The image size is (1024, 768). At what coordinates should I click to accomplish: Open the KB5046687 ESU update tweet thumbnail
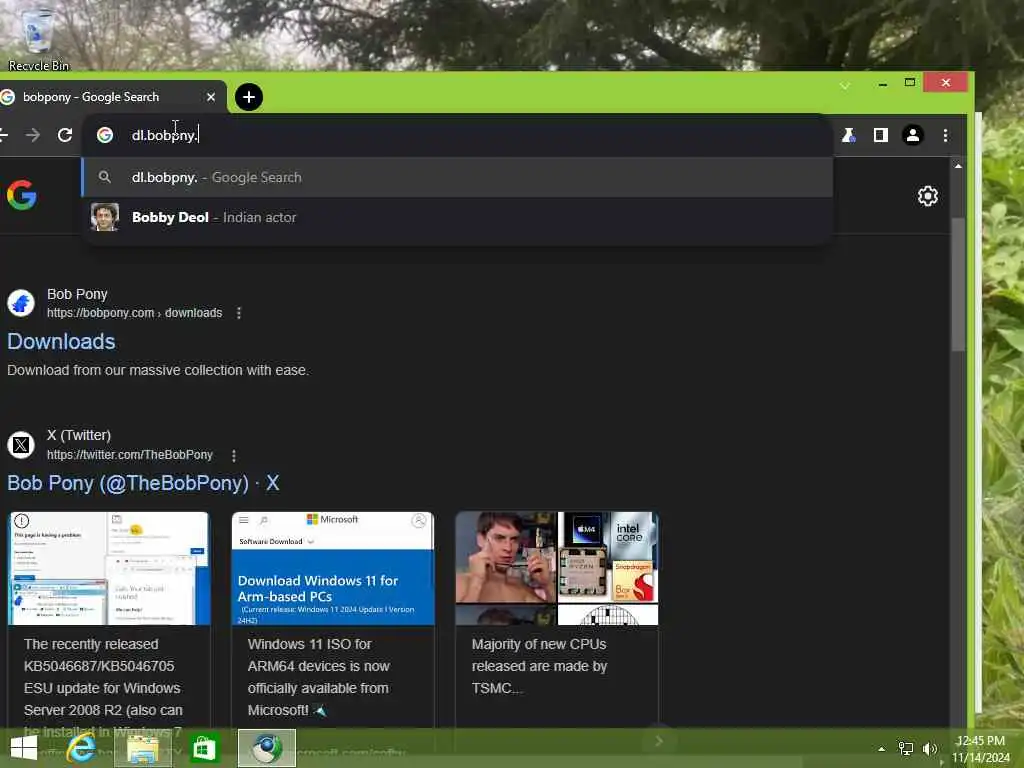click(x=109, y=568)
